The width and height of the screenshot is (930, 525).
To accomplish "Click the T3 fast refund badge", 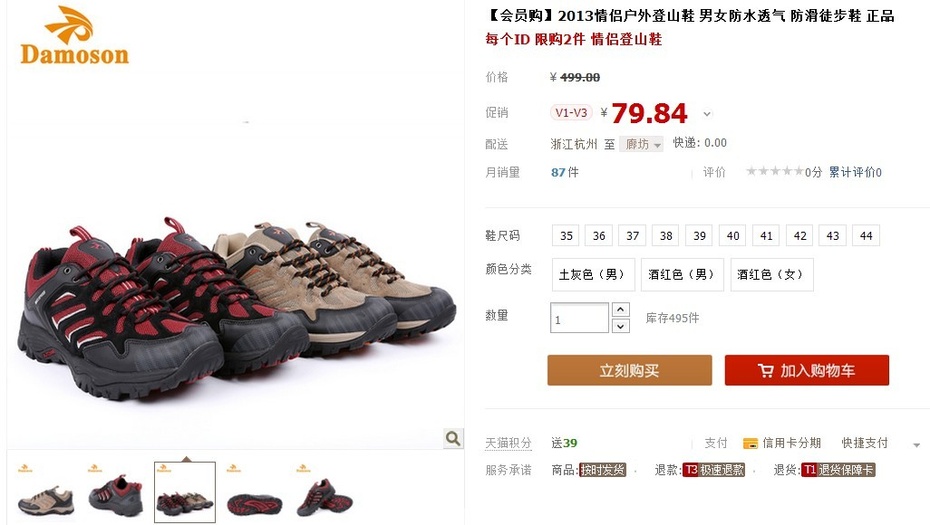I will [x=714, y=470].
